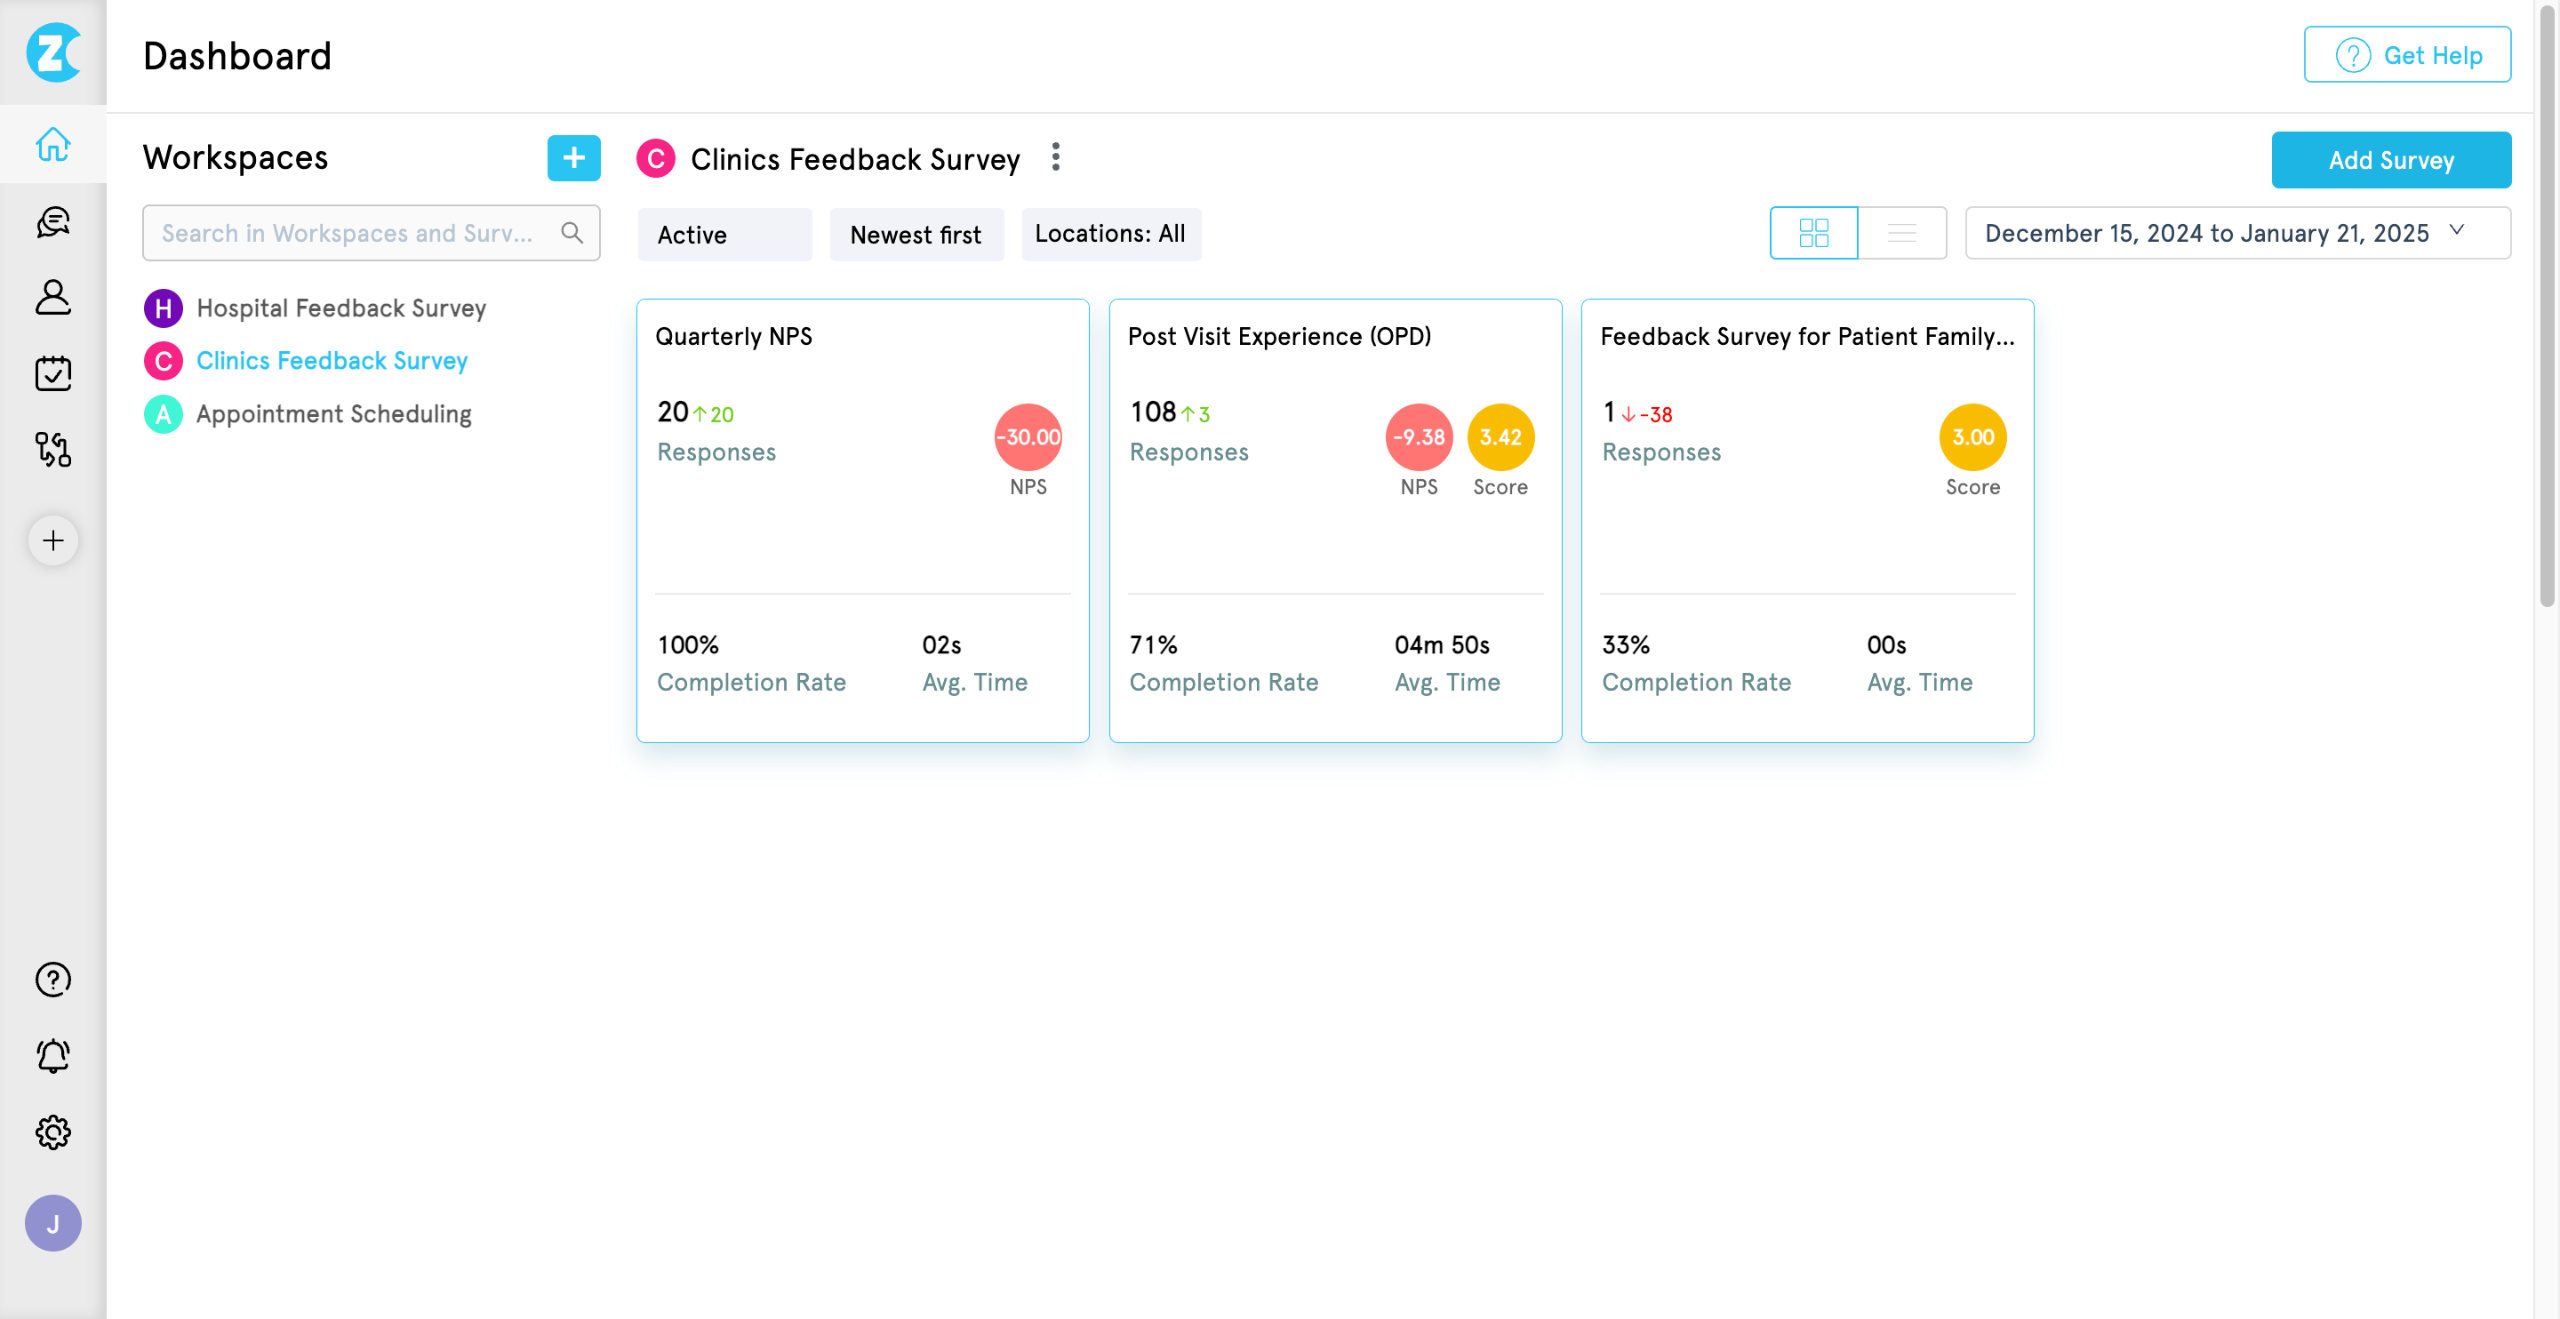Click the help question mark sidebar icon
Image resolution: width=2560 pixels, height=1319 pixels.
pyautogui.click(x=53, y=980)
